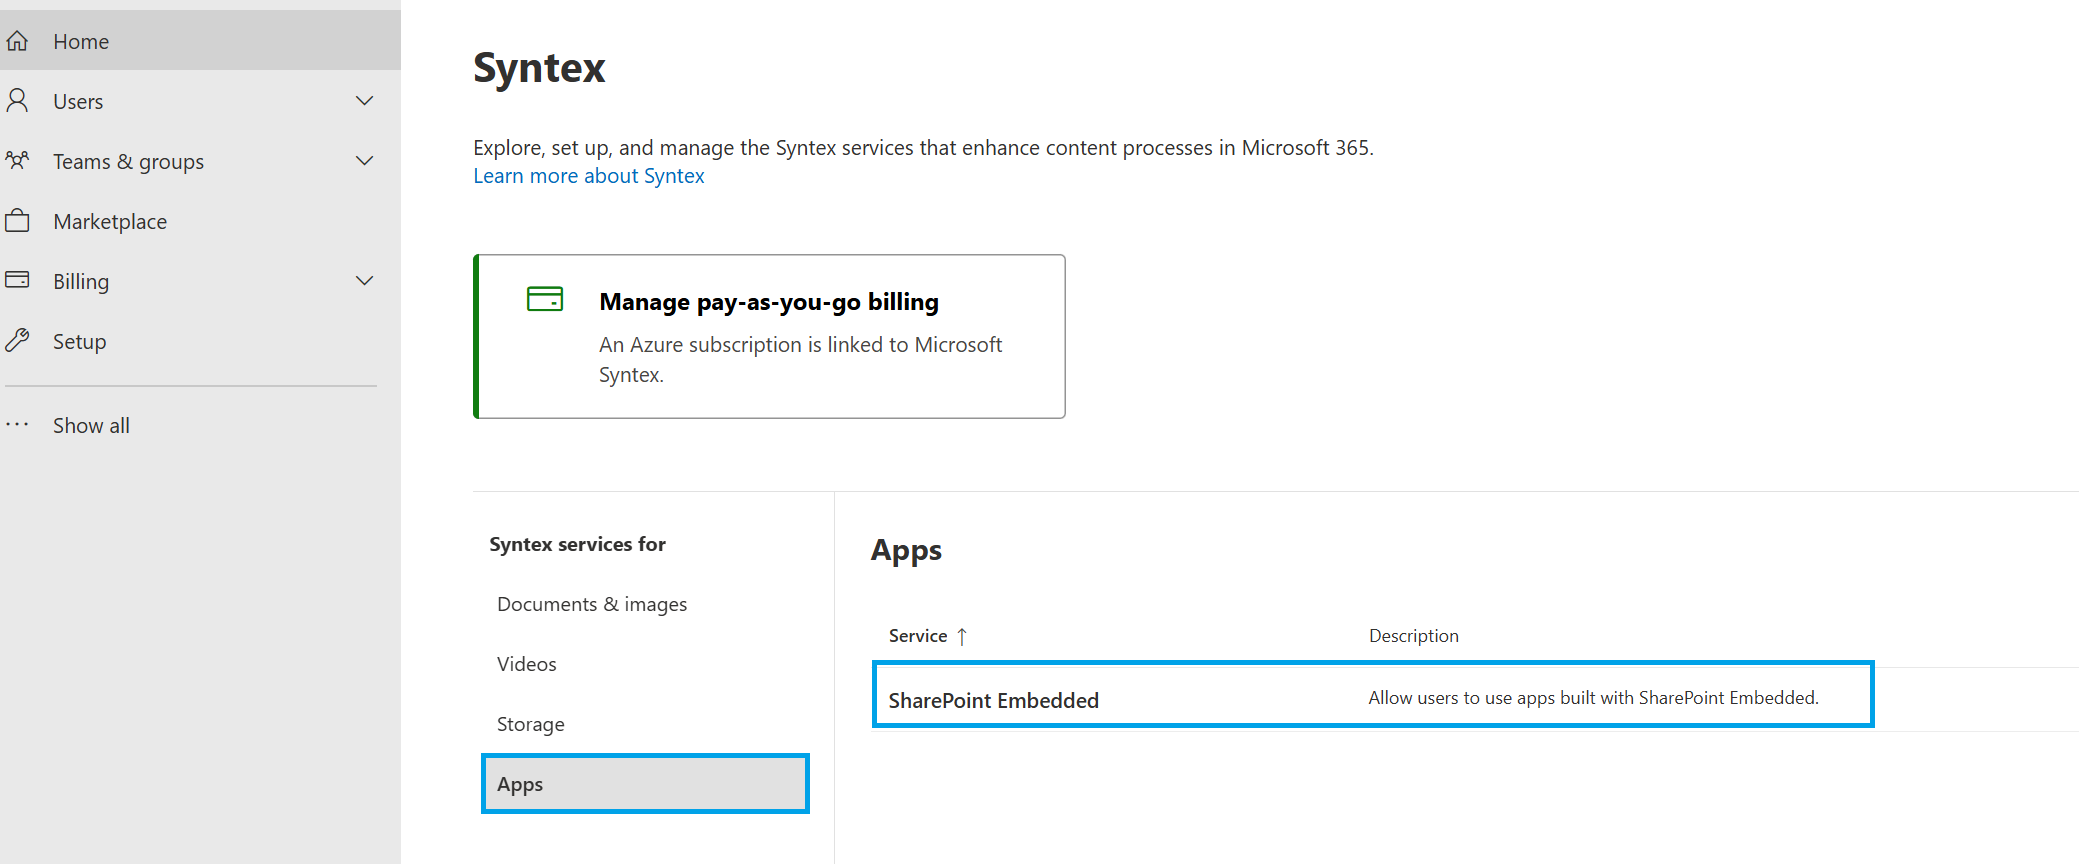2079x864 pixels.
Task: Expand the Billing menu chevron
Action: [365, 281]
